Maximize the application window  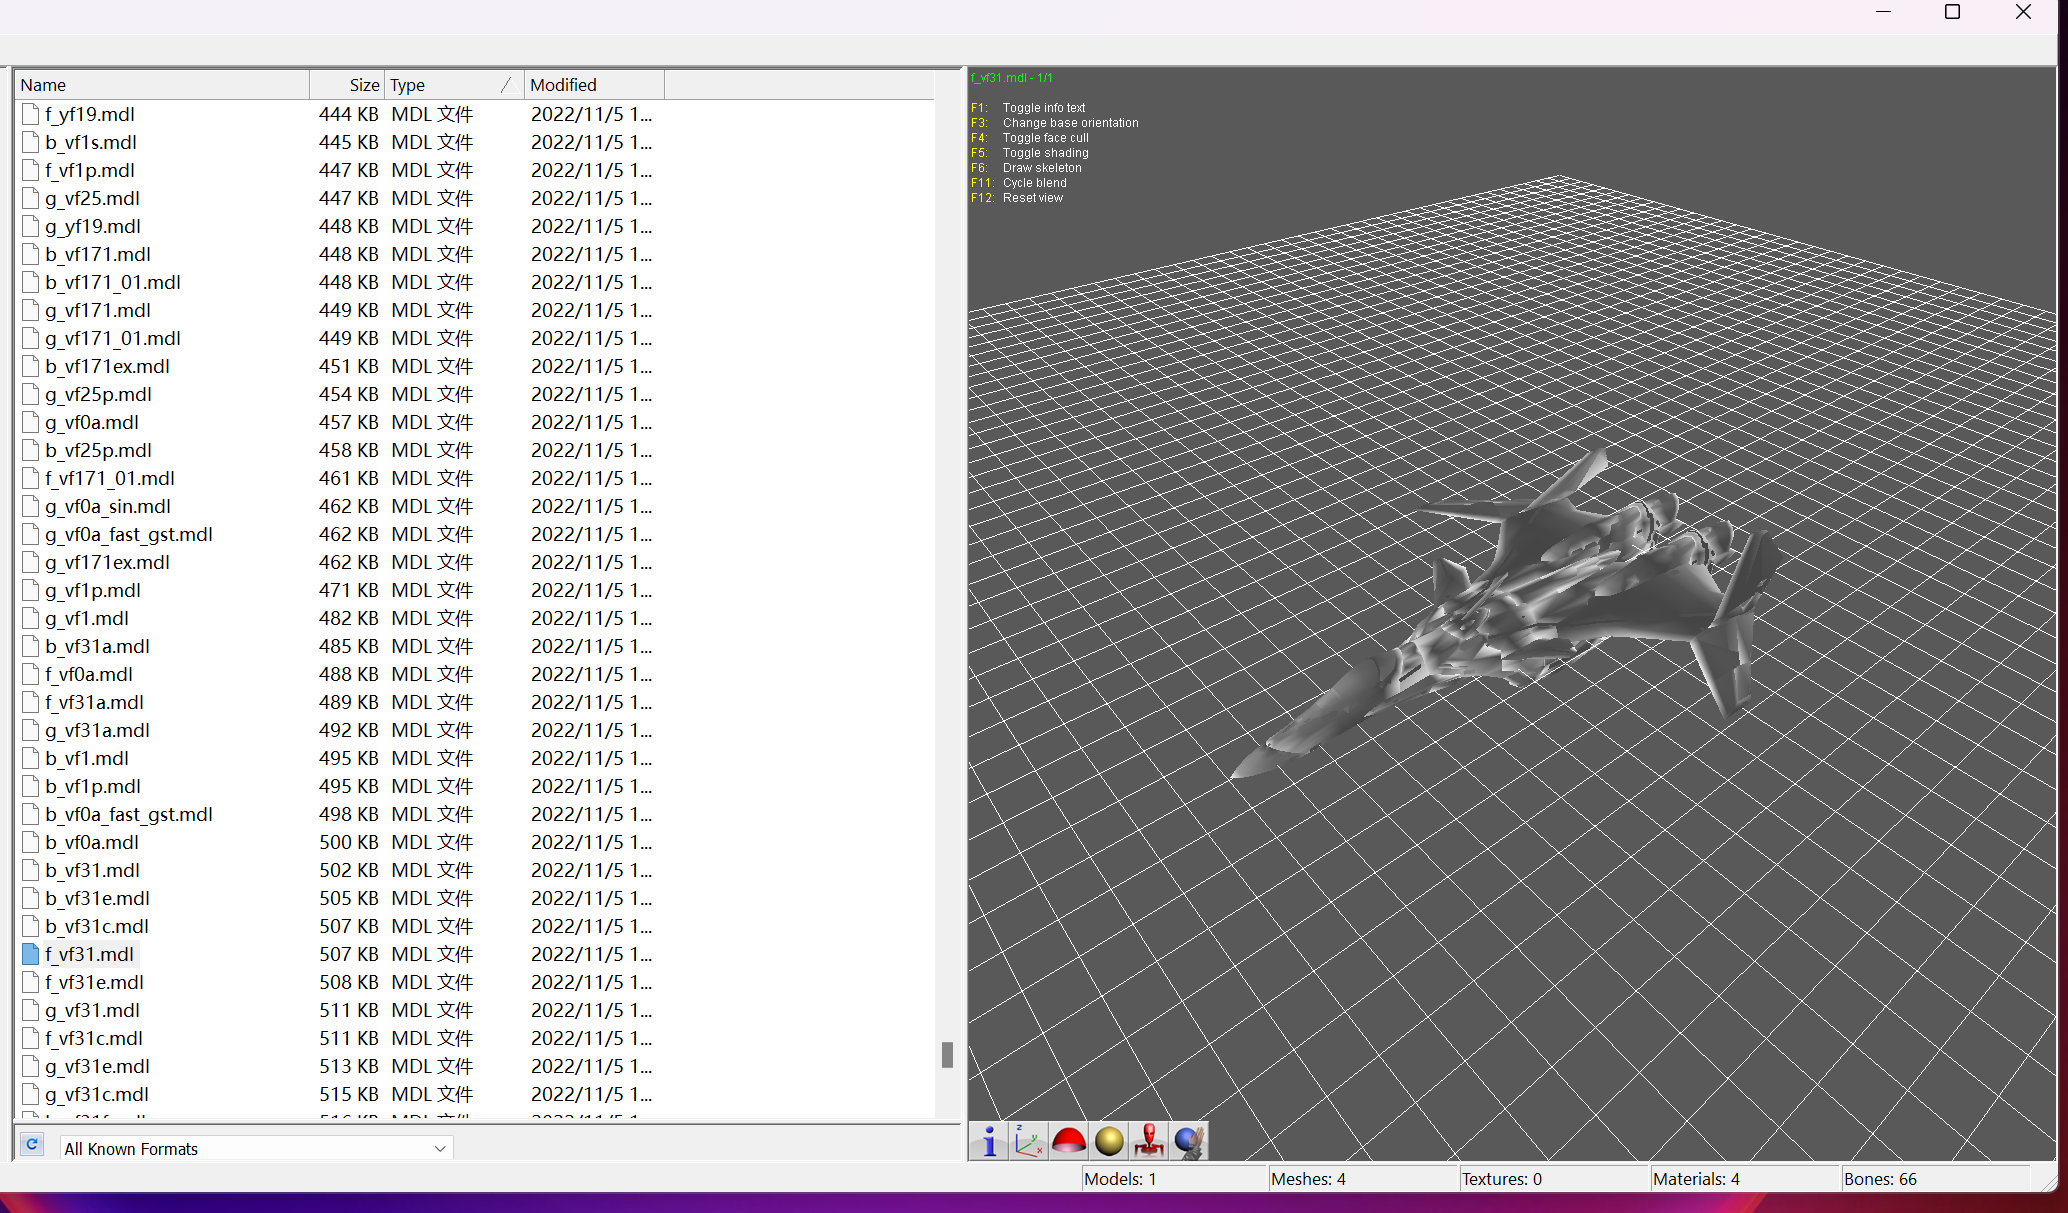click(1952, 12)
